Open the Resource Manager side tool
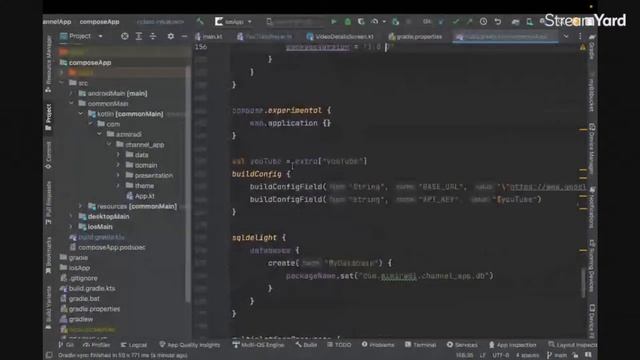 [x=49, y=63]
